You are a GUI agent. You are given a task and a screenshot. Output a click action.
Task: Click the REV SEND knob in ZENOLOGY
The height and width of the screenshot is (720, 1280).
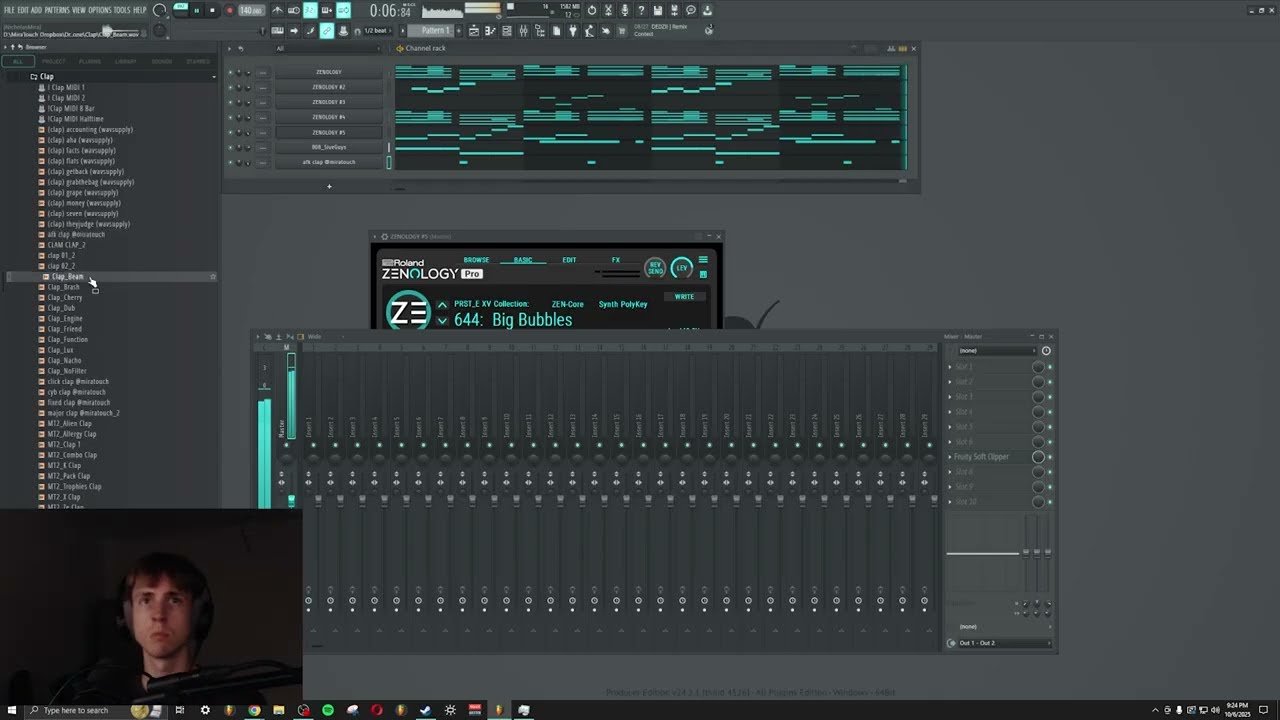[x=655, y=268]
